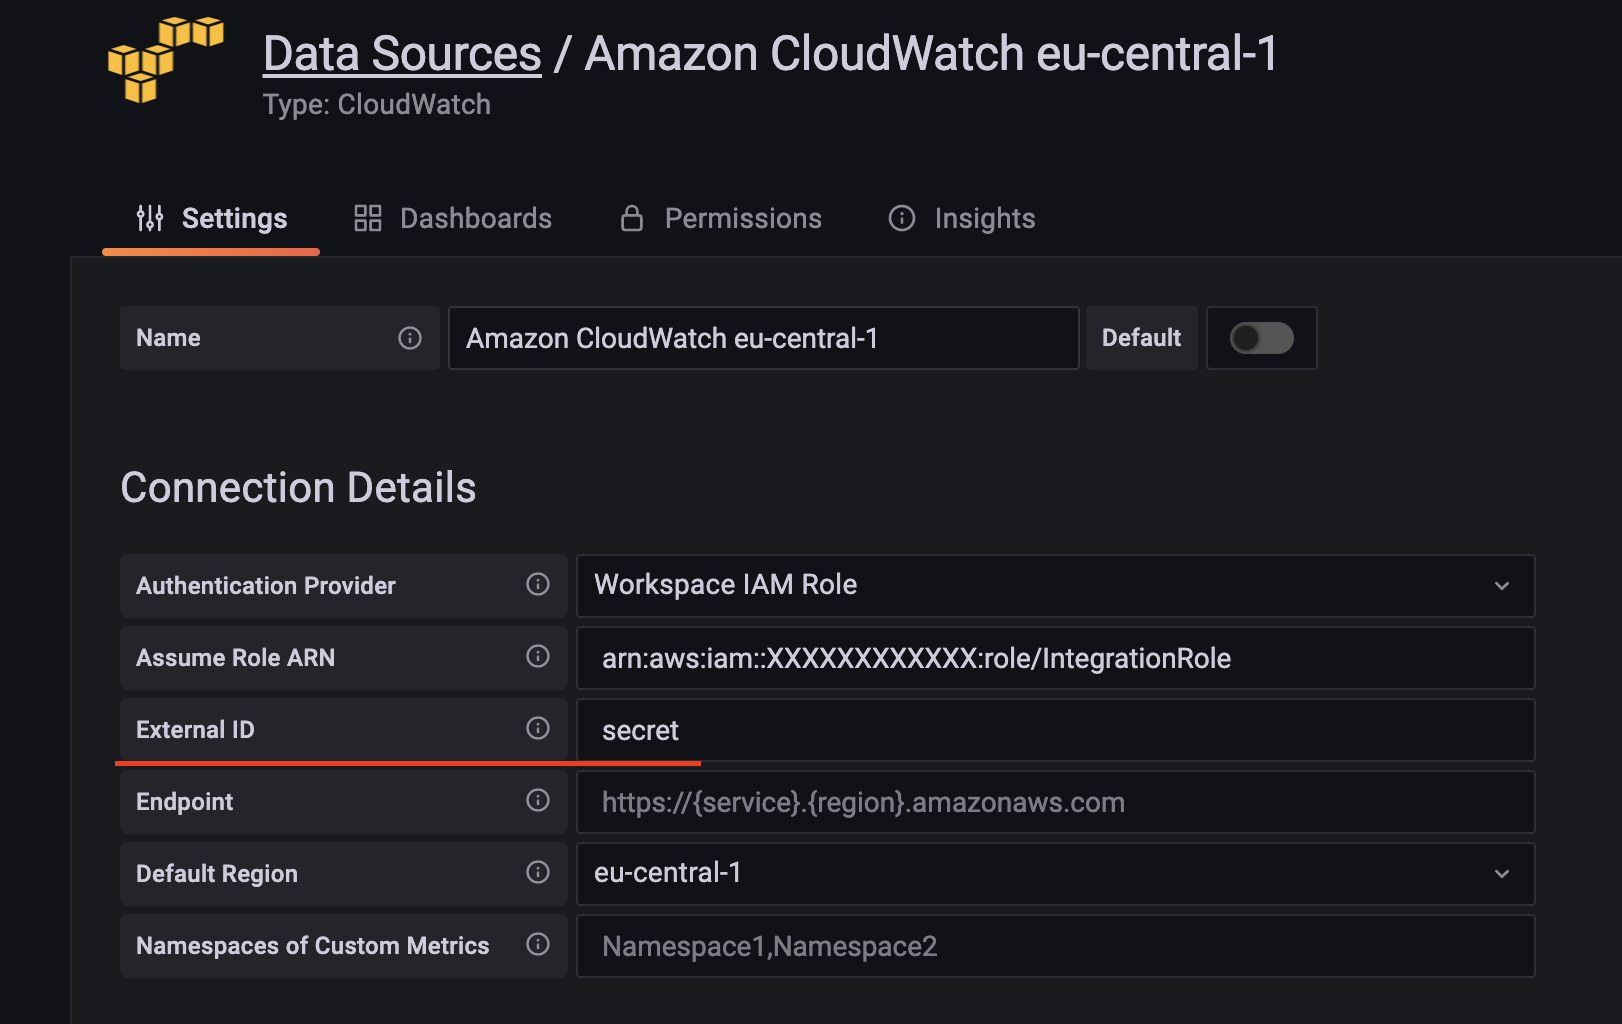Click the Default Region info icon
This screenshot has width=1622, height=1024.
tap(538, 873)
